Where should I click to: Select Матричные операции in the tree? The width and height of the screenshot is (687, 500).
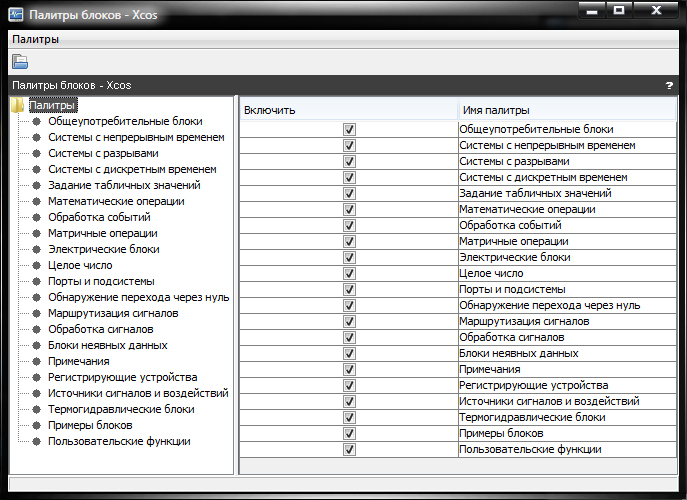(103, 233)
